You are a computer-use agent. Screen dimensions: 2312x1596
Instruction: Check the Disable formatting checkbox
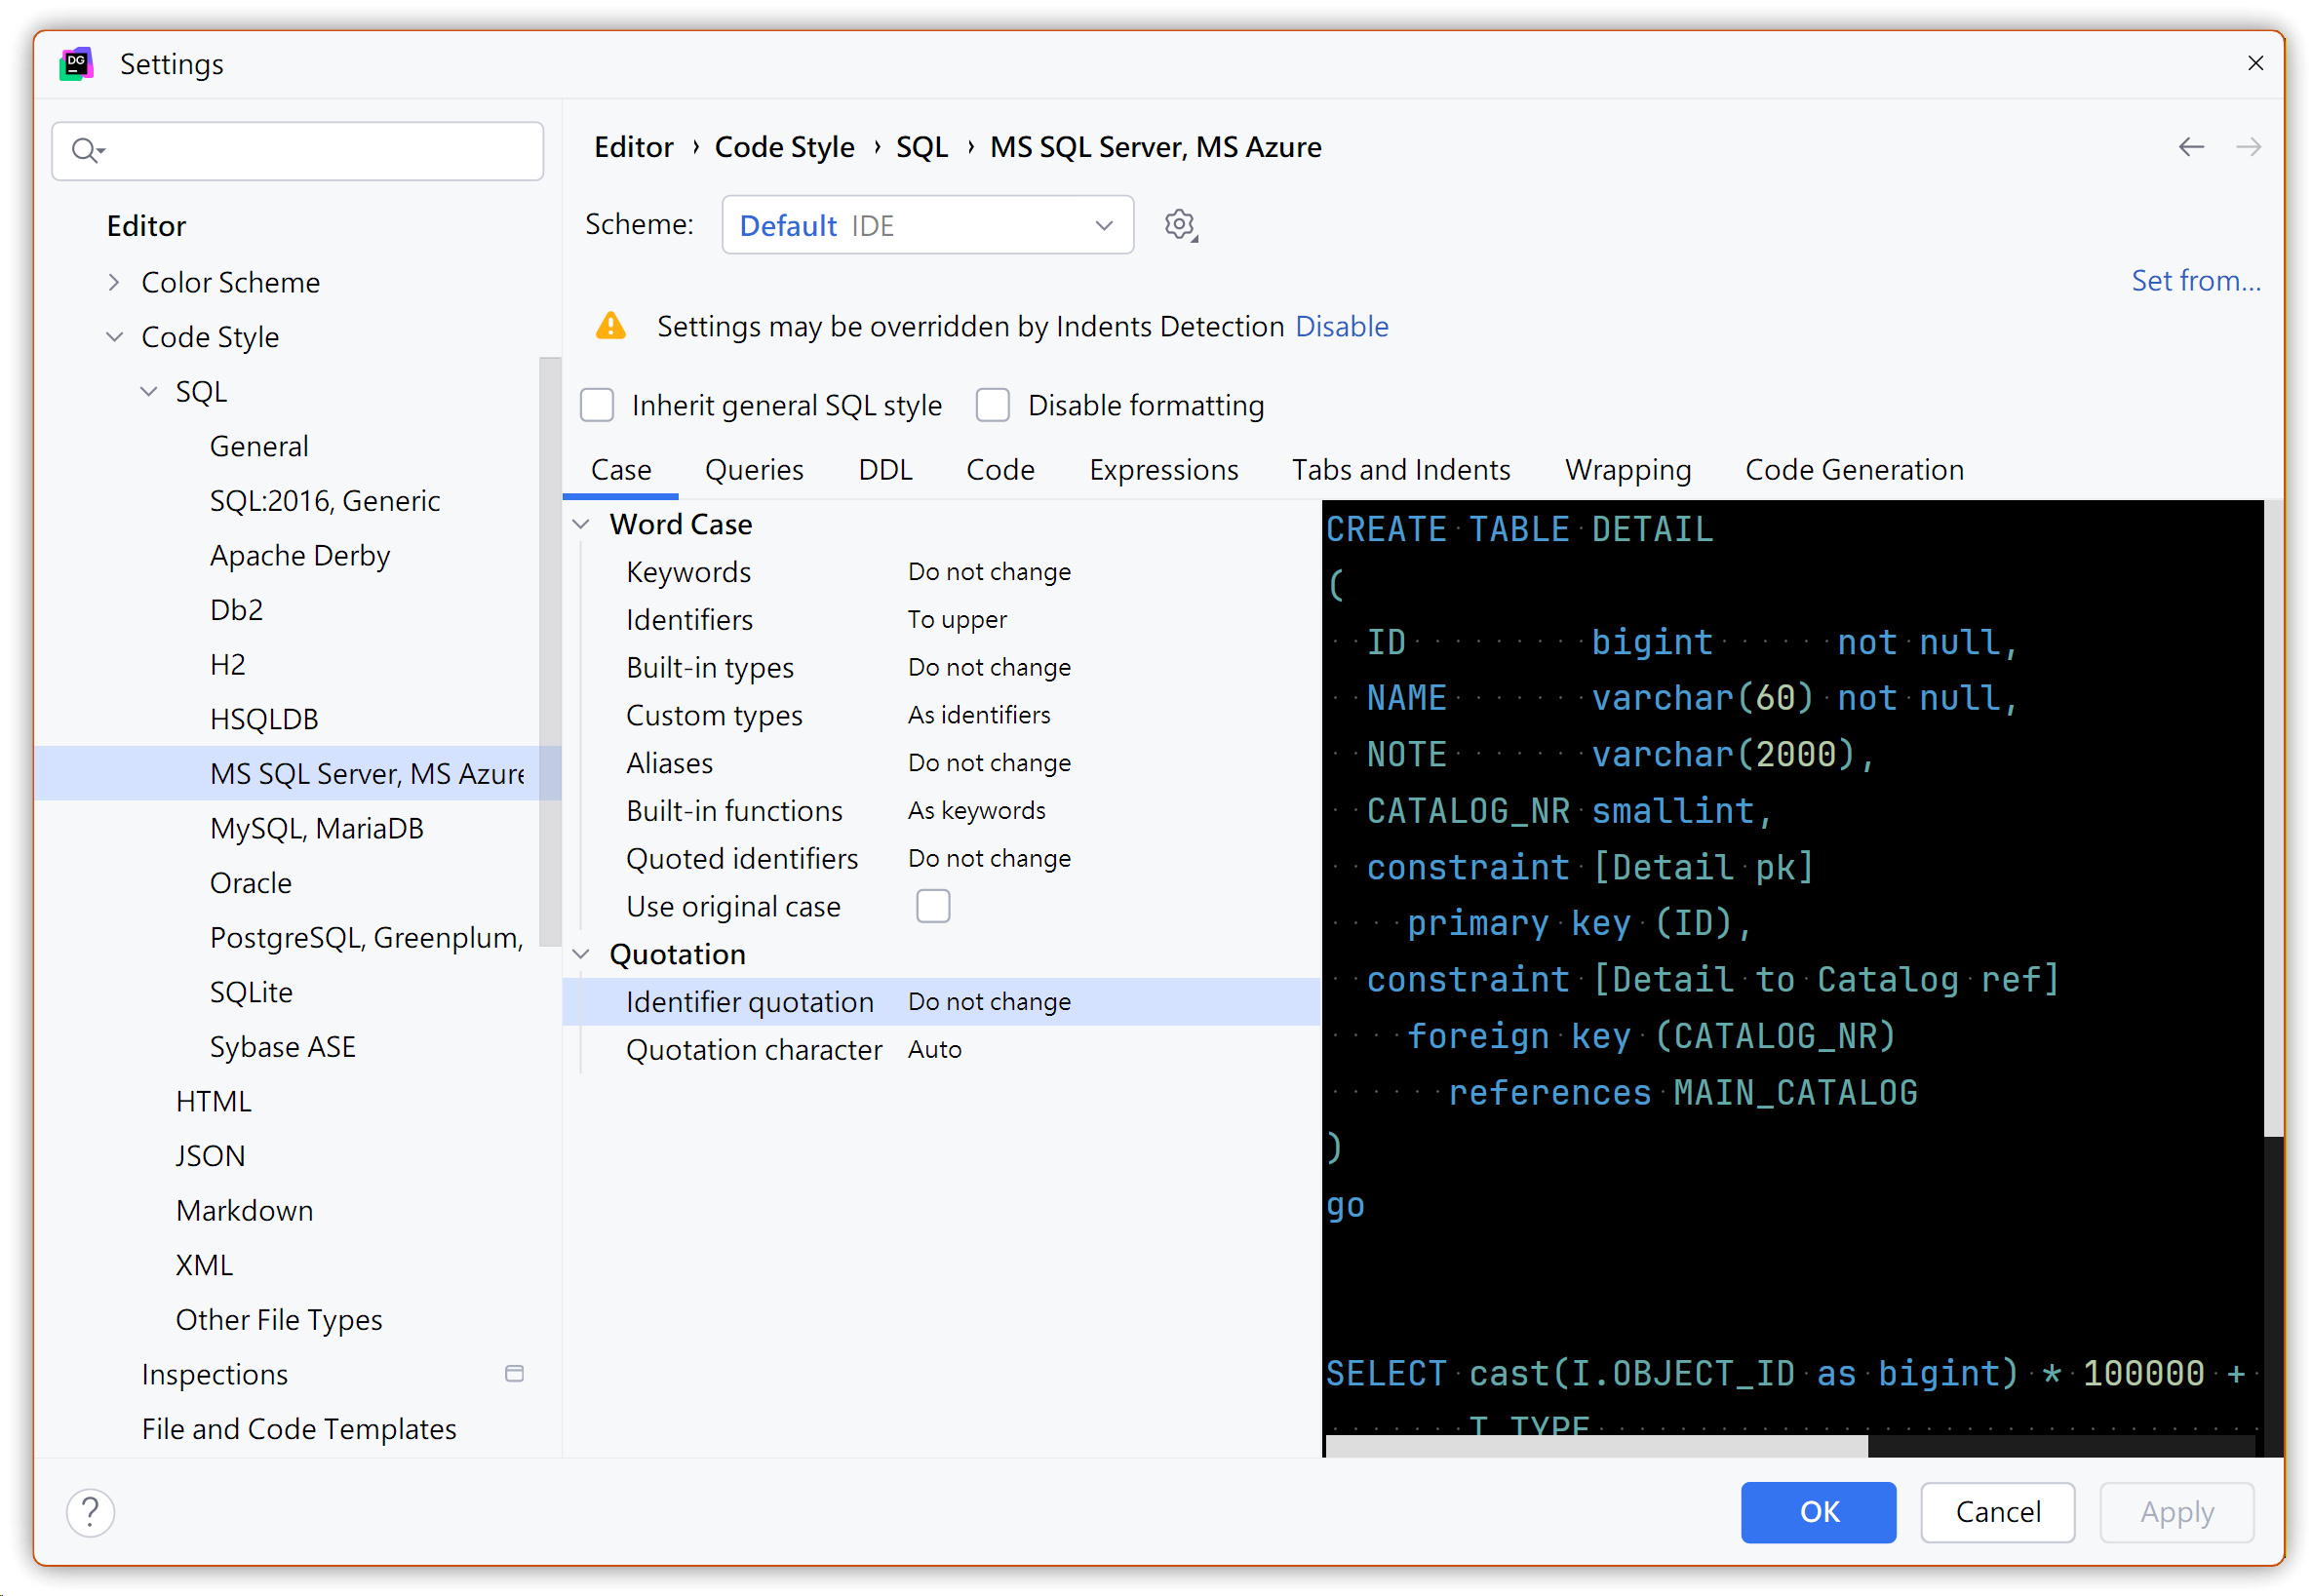992,406
